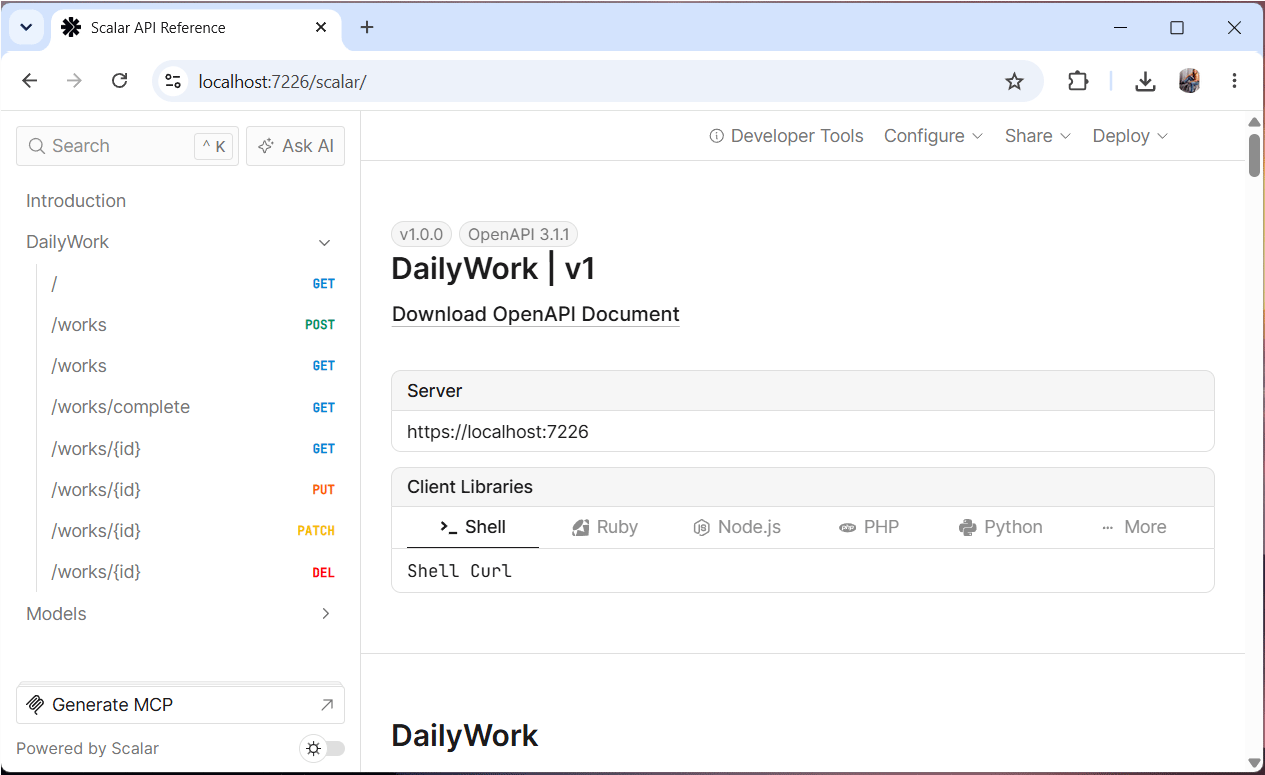Click the DailyWork | v1 title
Screen dimensions: 1265x775
click(x=493, y=269)
